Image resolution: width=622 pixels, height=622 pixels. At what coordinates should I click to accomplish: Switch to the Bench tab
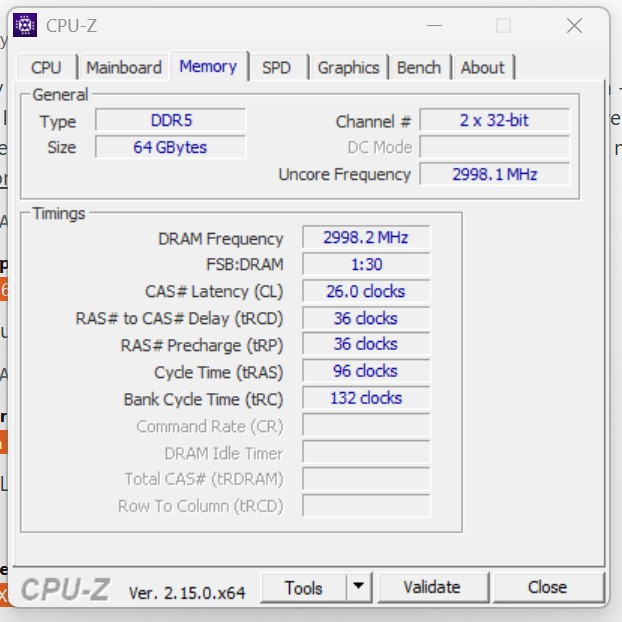click(x=419, y=67)
